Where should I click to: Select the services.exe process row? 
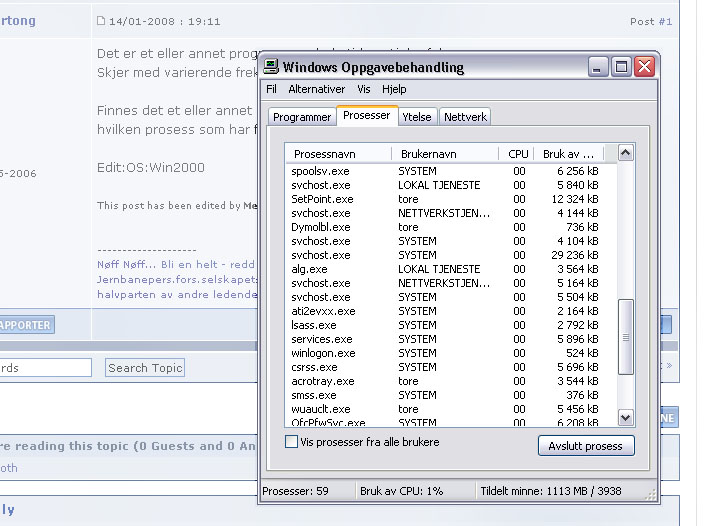pos(451,339)
